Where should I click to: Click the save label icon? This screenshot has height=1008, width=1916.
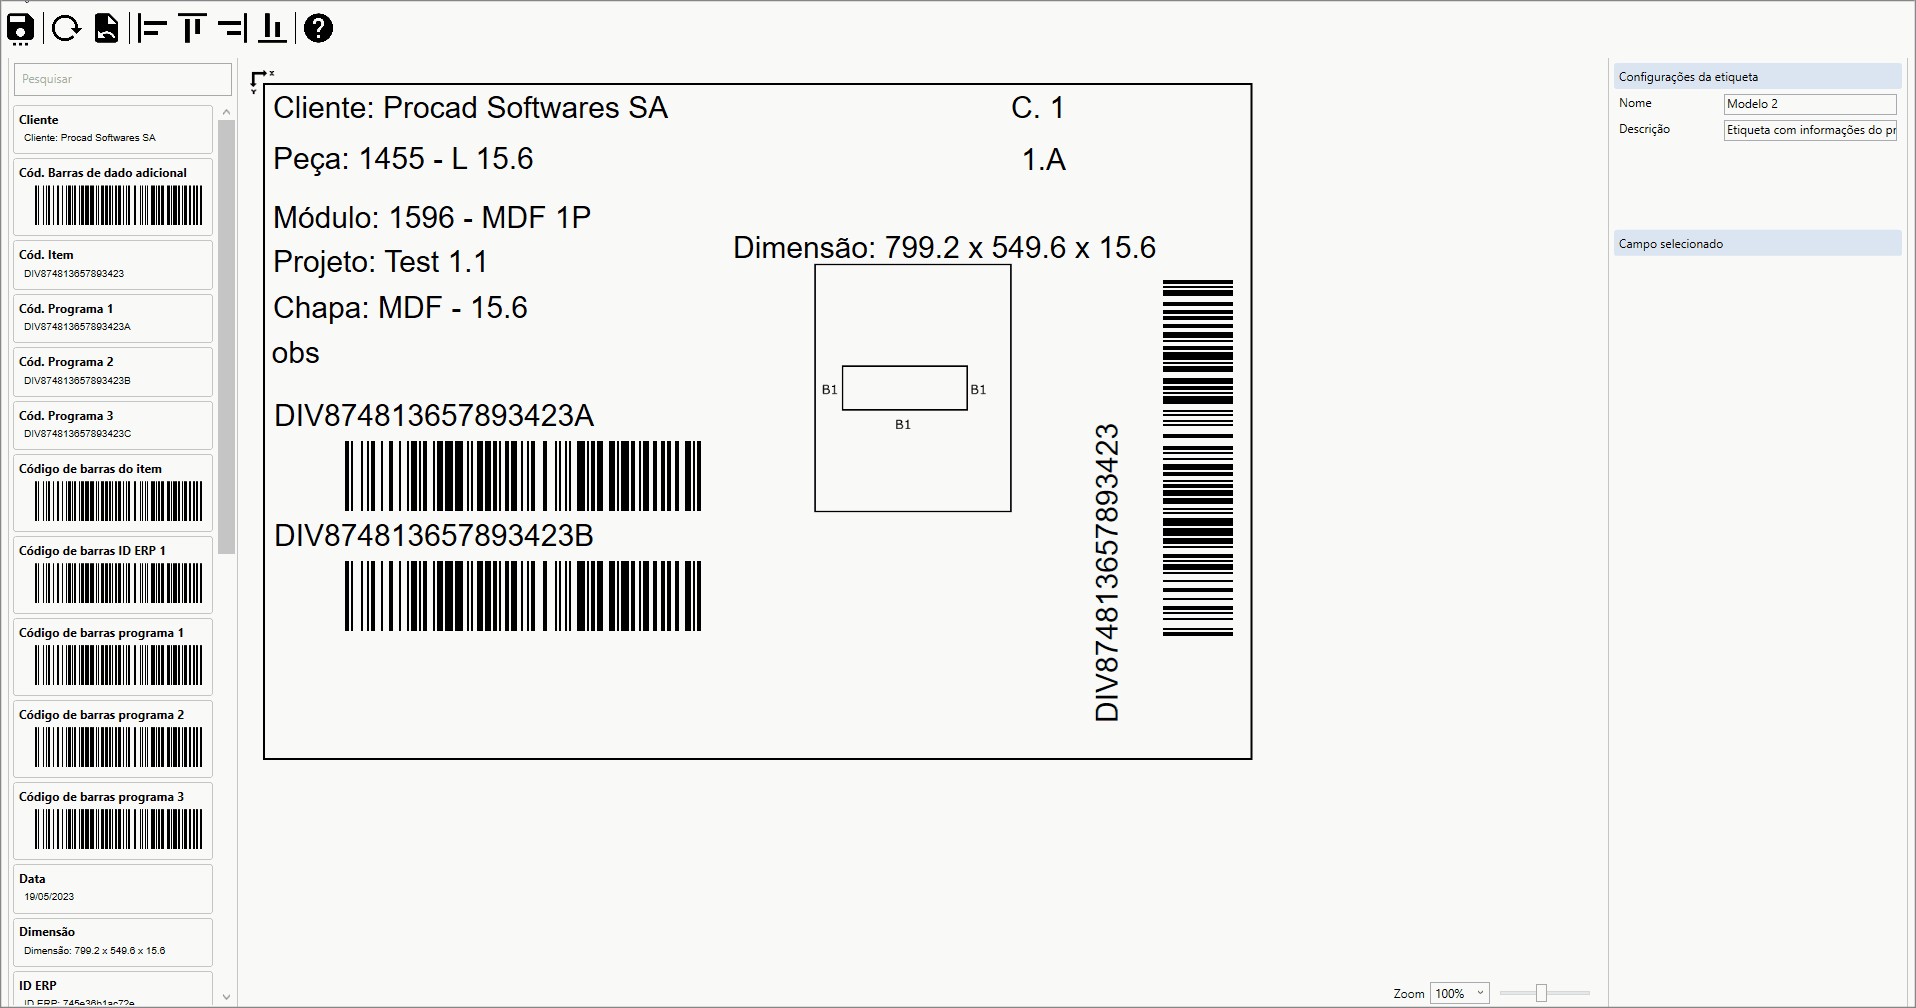21,28
